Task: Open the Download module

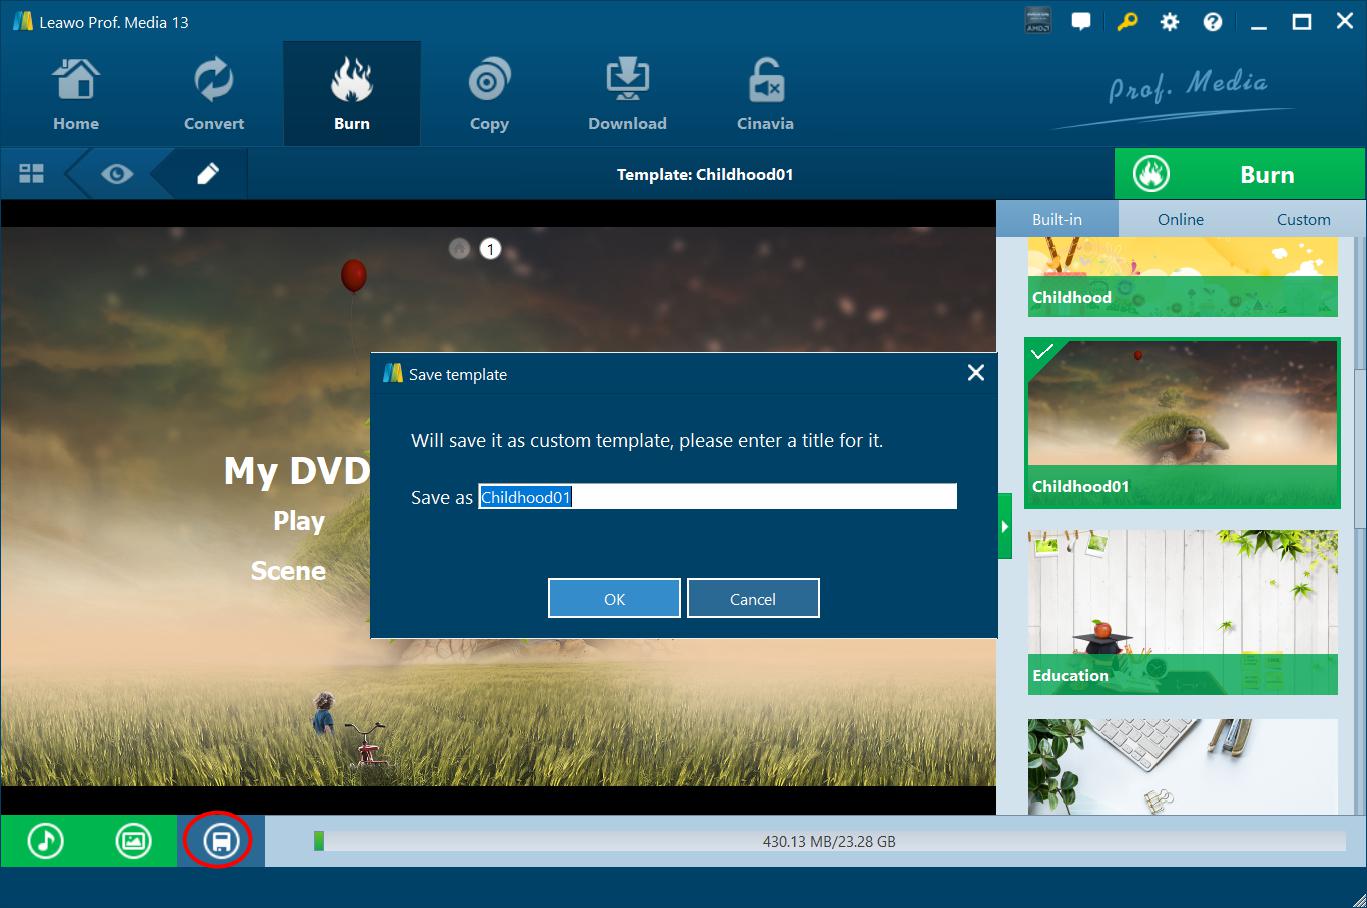Action: click(x=627, y=94)
